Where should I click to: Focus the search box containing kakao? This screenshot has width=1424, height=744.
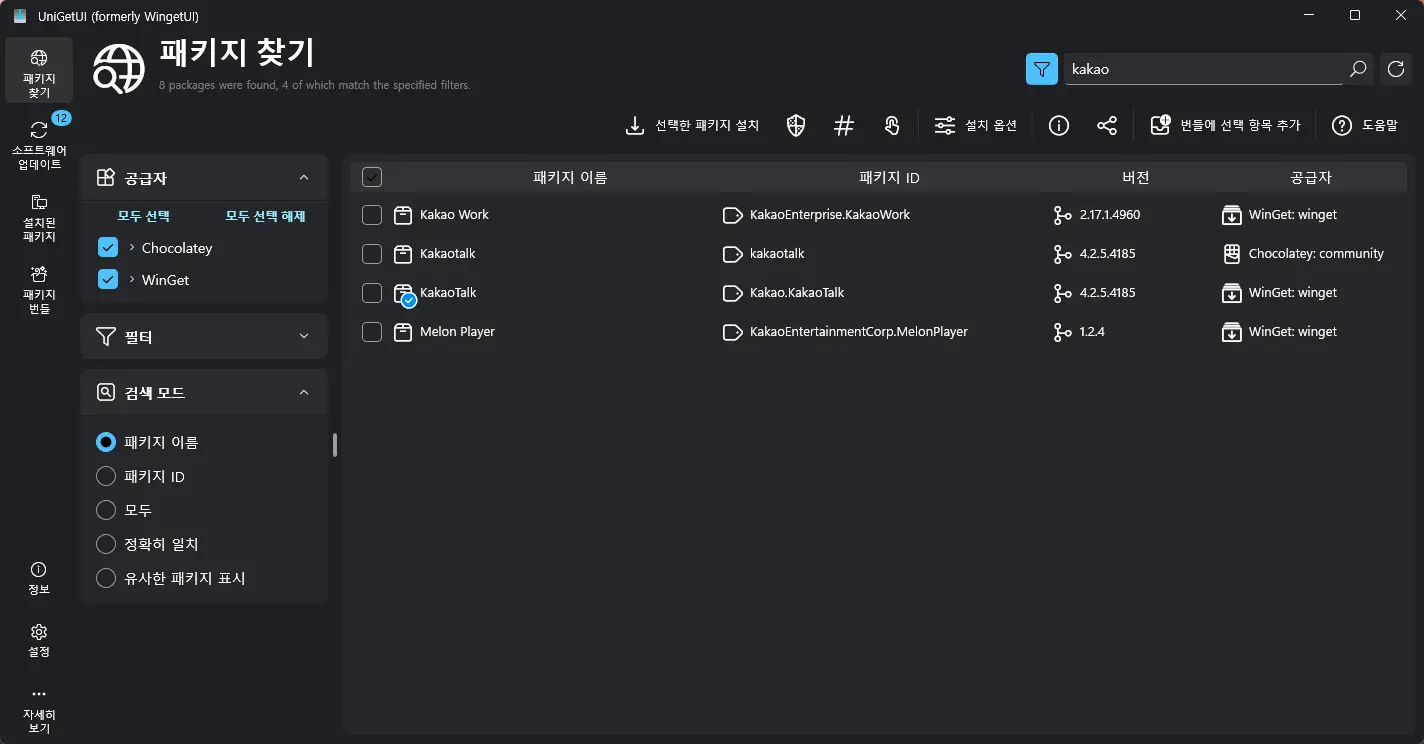pos(1204,69)
